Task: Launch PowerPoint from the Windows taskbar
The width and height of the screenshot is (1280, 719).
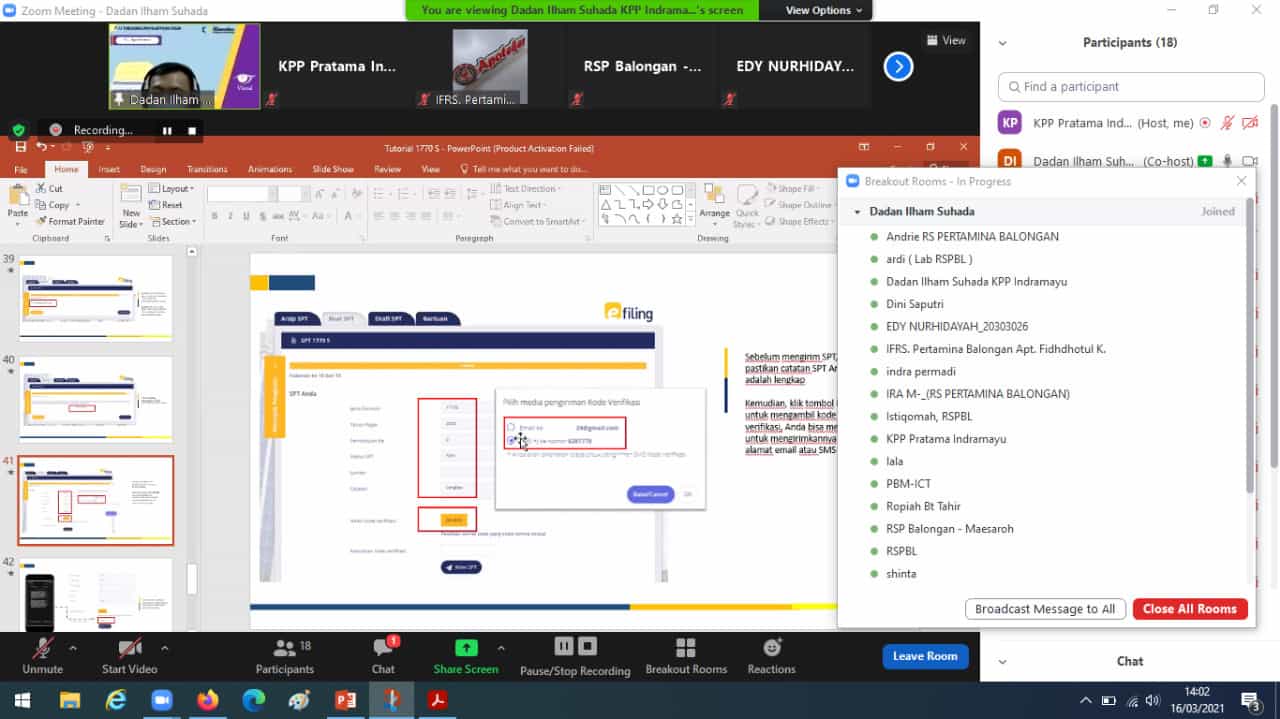Action: [x=346, y=700]
